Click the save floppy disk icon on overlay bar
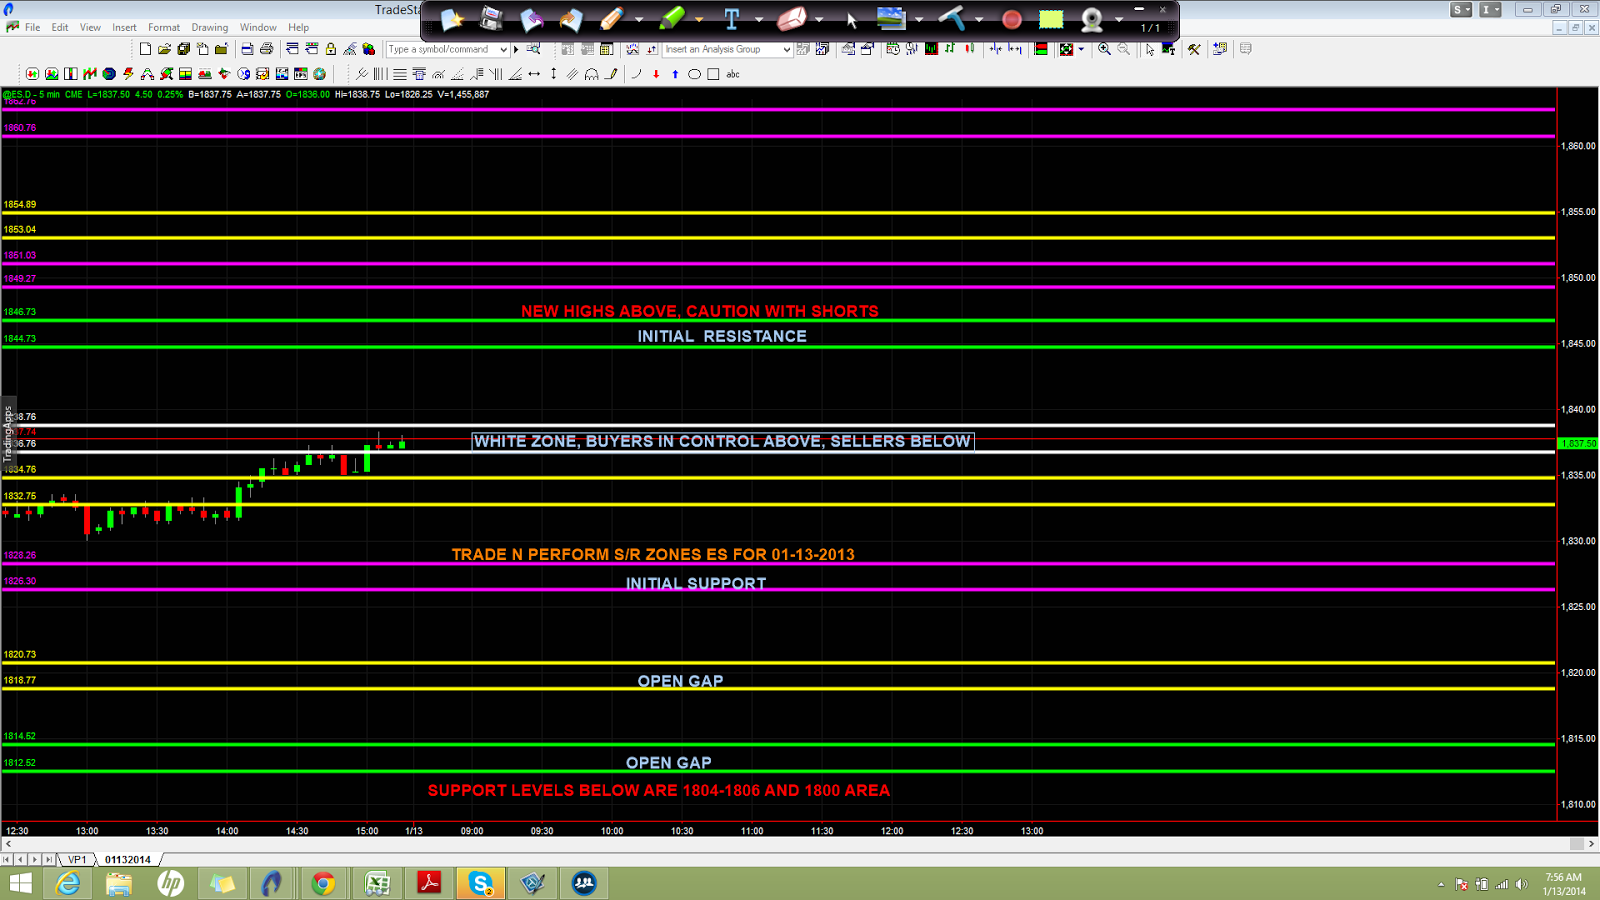The image size is (1600, 900). [x=491, y=19]
